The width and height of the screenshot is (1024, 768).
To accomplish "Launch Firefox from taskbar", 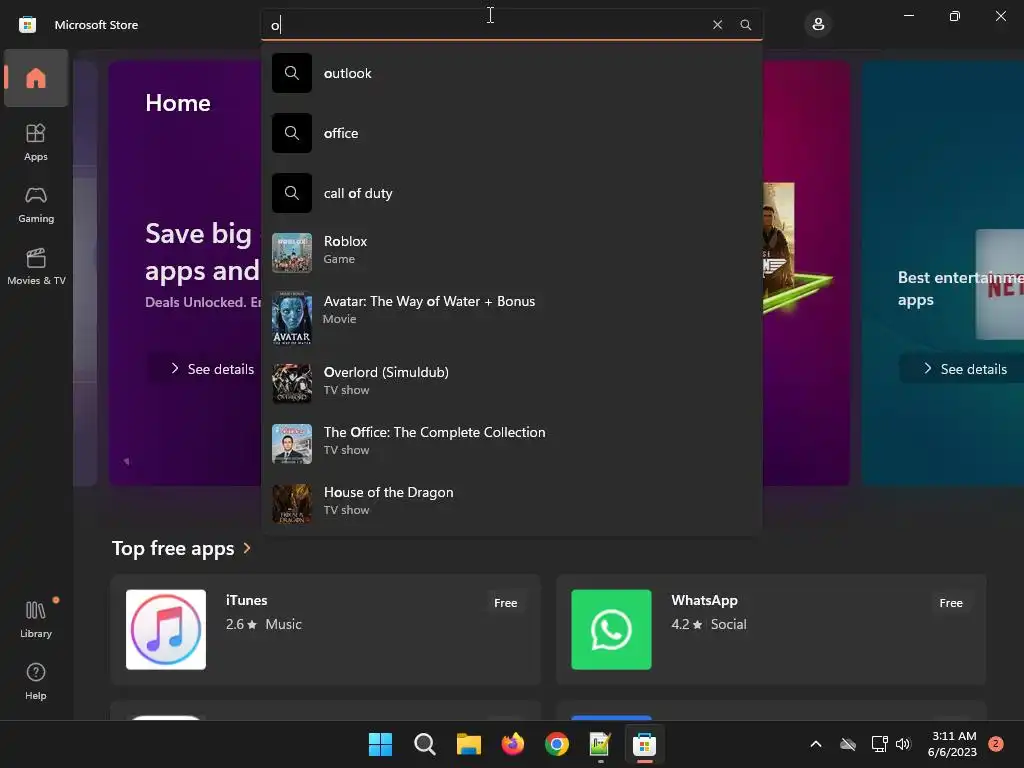I will click(x=513, y=744).
